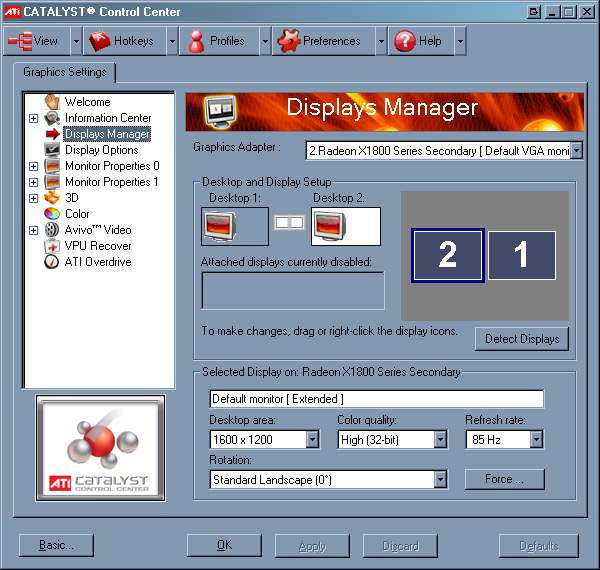Click the Profiles person icon
600x570 pixels.
(196, 41)
